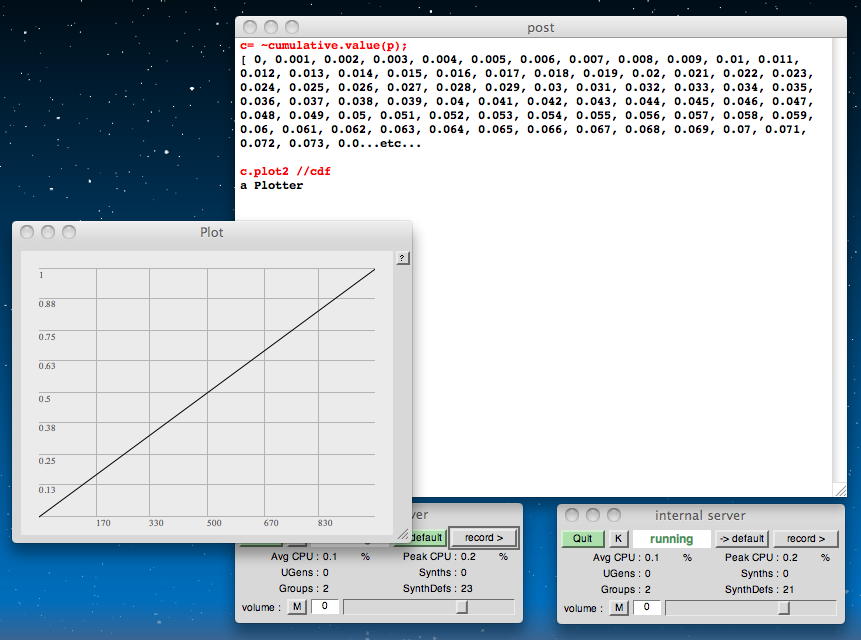Adjust the internal server volume slider
861x640 pixels.
(x=783, y=607)
